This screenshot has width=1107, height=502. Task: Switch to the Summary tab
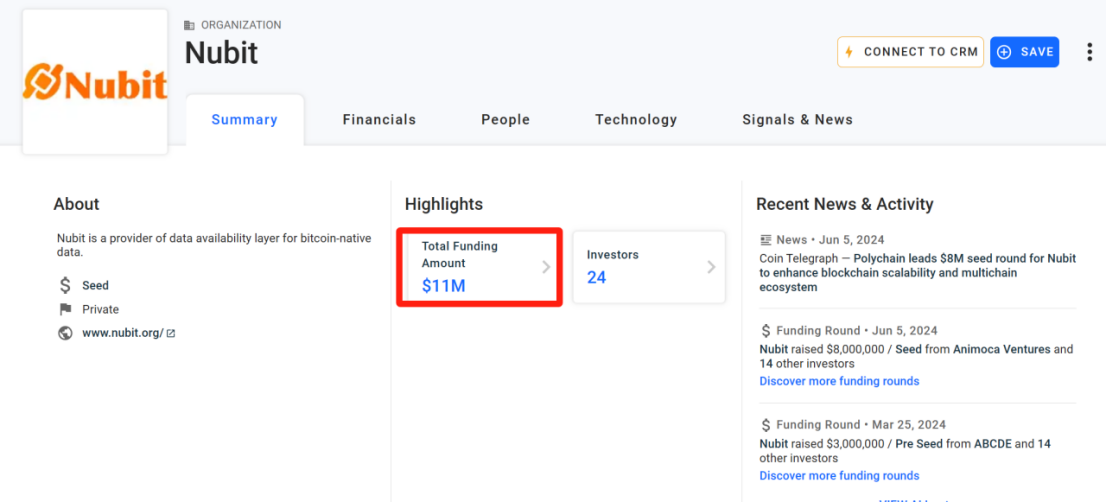point(244,120)
